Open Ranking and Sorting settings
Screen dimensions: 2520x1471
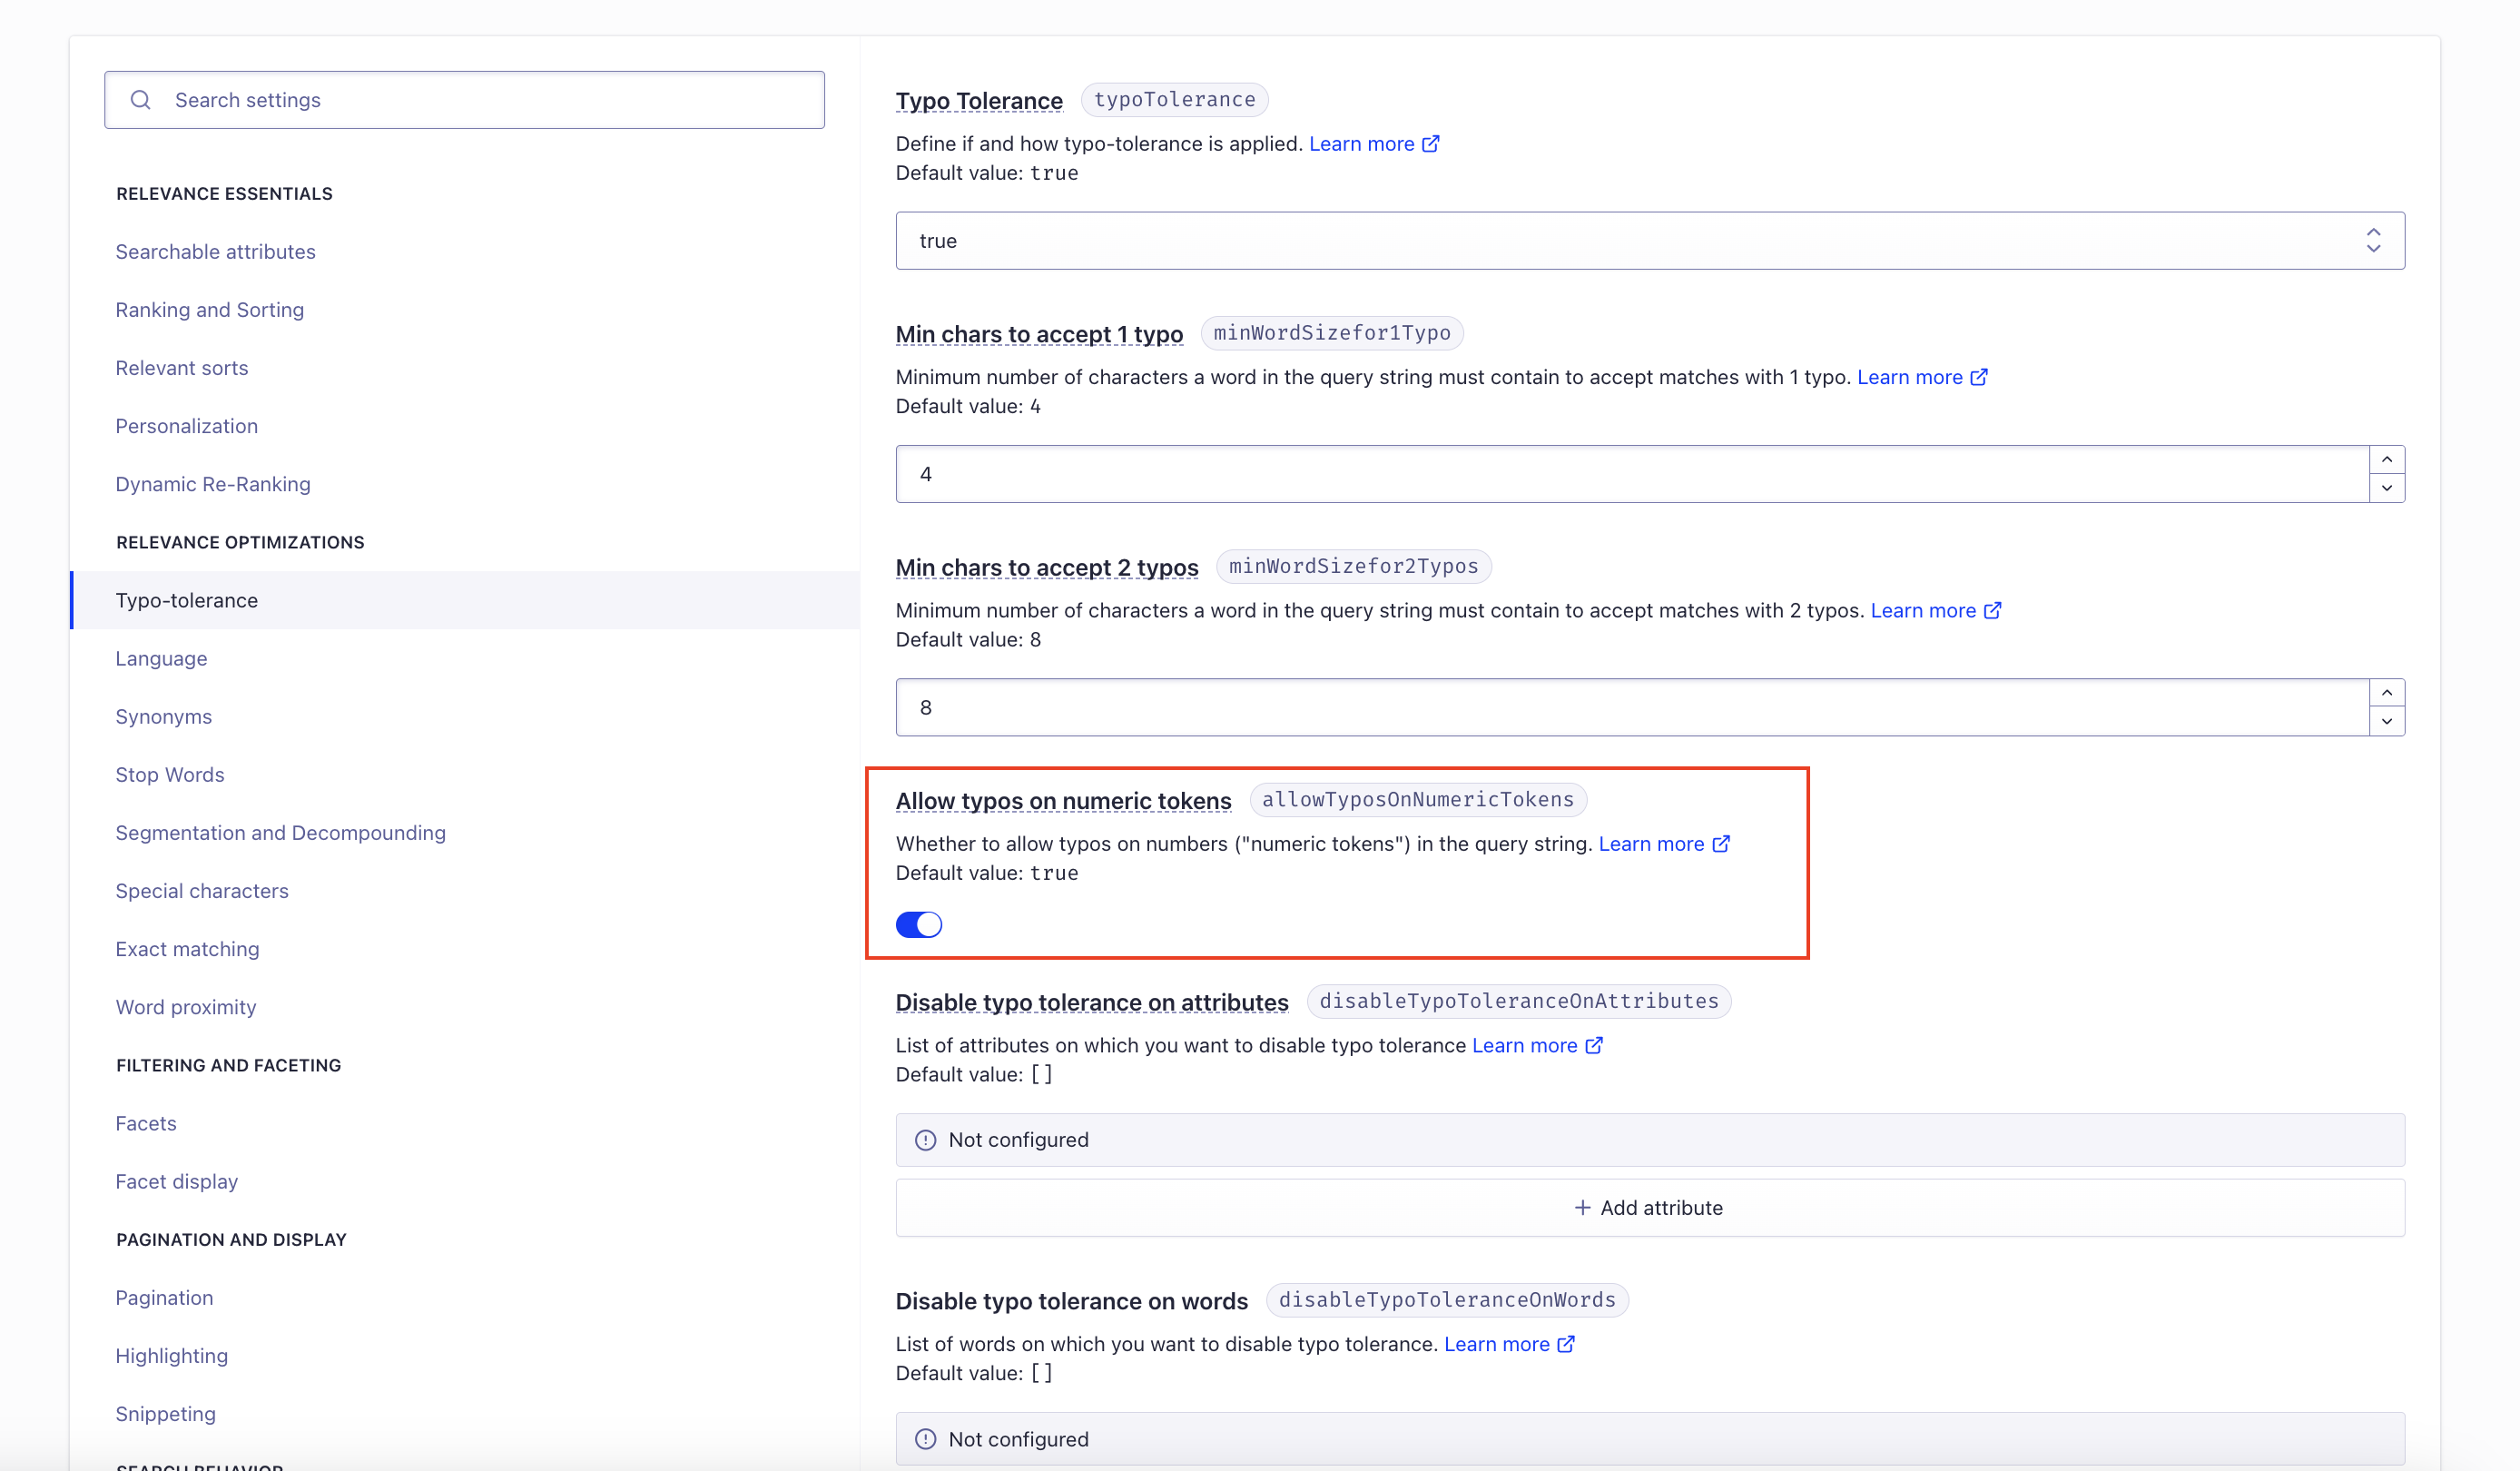(210, 310)
